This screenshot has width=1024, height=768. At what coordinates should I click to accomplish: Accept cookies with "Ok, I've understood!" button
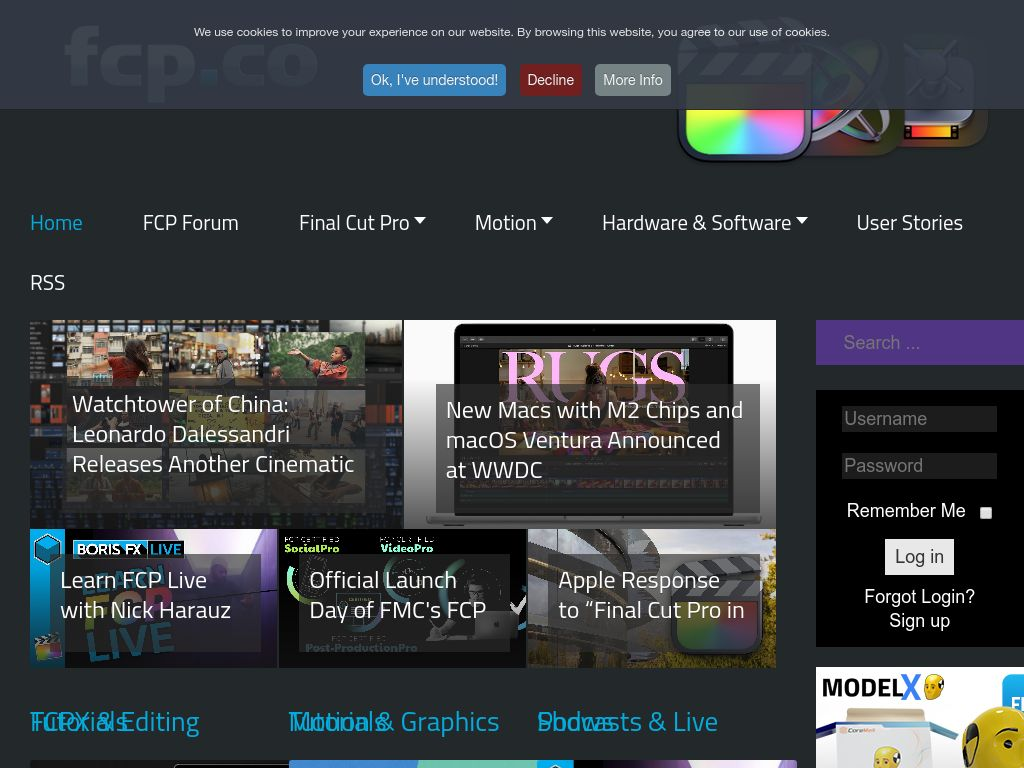coord(434,80)
